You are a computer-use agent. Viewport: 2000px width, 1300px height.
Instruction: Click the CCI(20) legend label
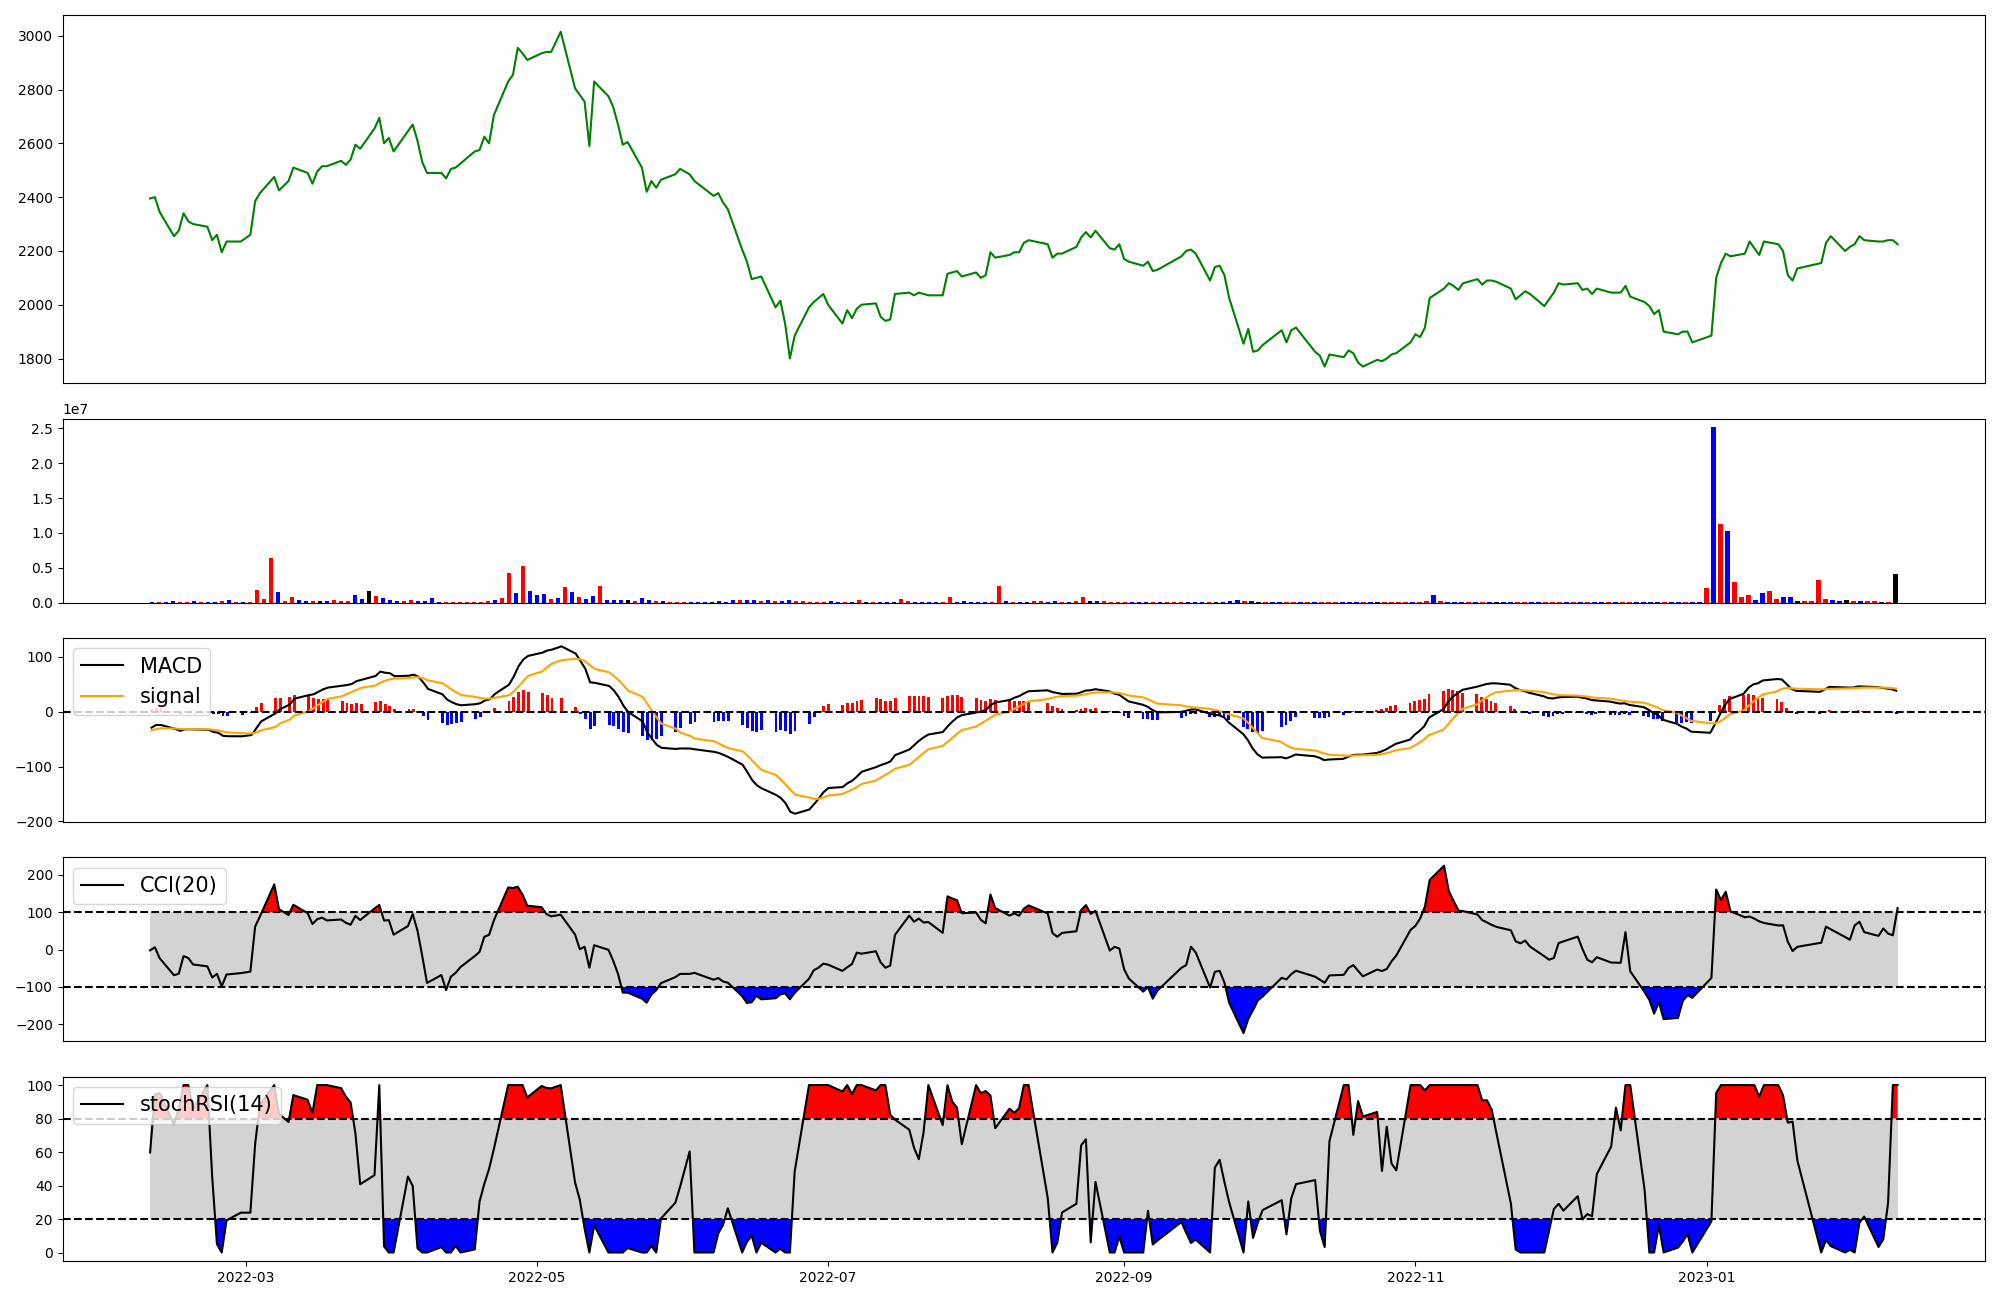[177, 885]
